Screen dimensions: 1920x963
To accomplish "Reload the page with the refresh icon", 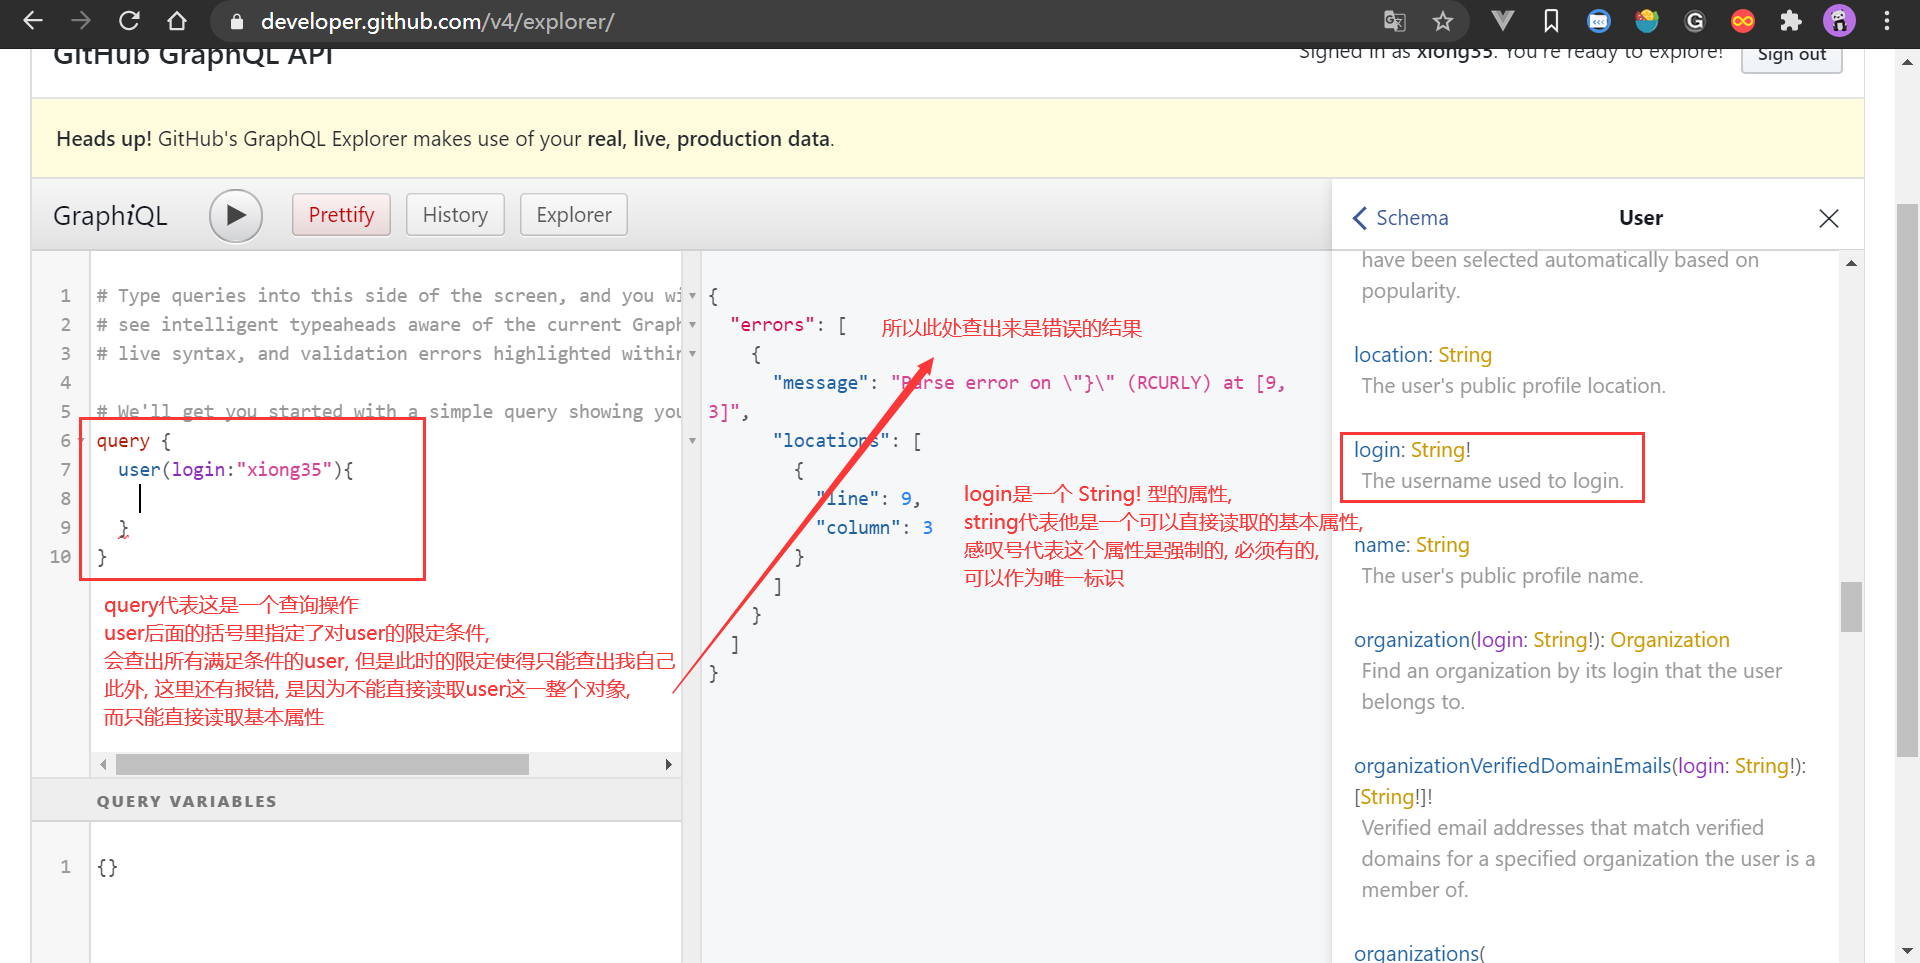I will pos(129,20).
